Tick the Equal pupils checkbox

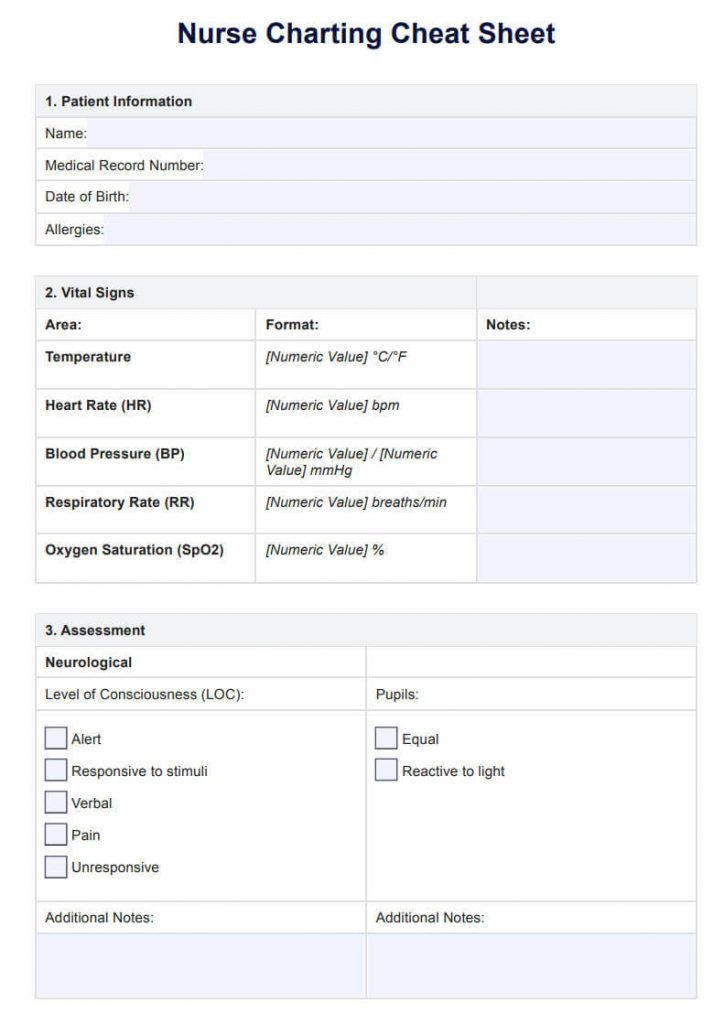point(386,738)
